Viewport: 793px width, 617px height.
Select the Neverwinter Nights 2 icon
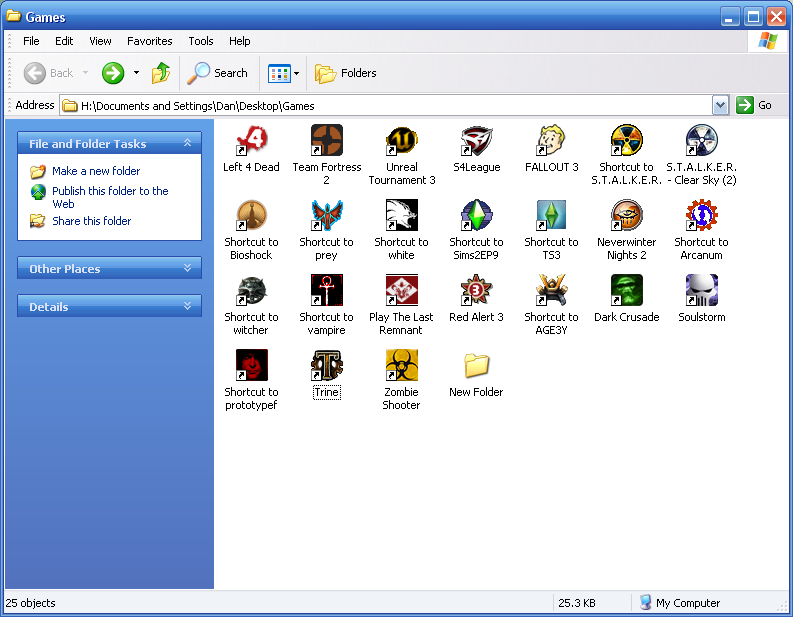(x=626, y=216)
